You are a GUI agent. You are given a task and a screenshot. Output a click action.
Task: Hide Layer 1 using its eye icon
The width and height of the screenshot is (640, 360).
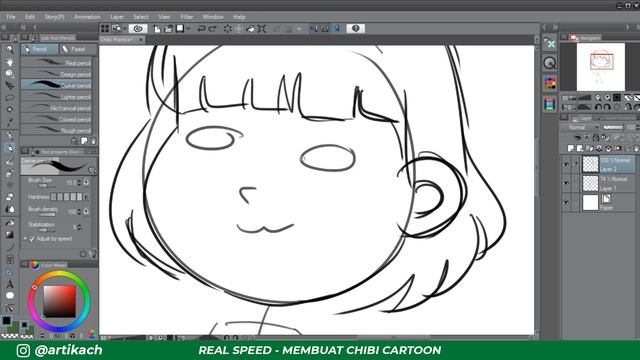[566, 183]
